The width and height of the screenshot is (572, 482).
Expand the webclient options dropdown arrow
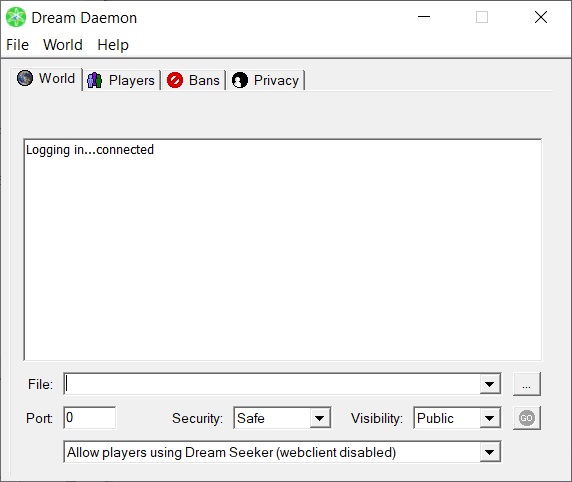[x=490, y=452]
